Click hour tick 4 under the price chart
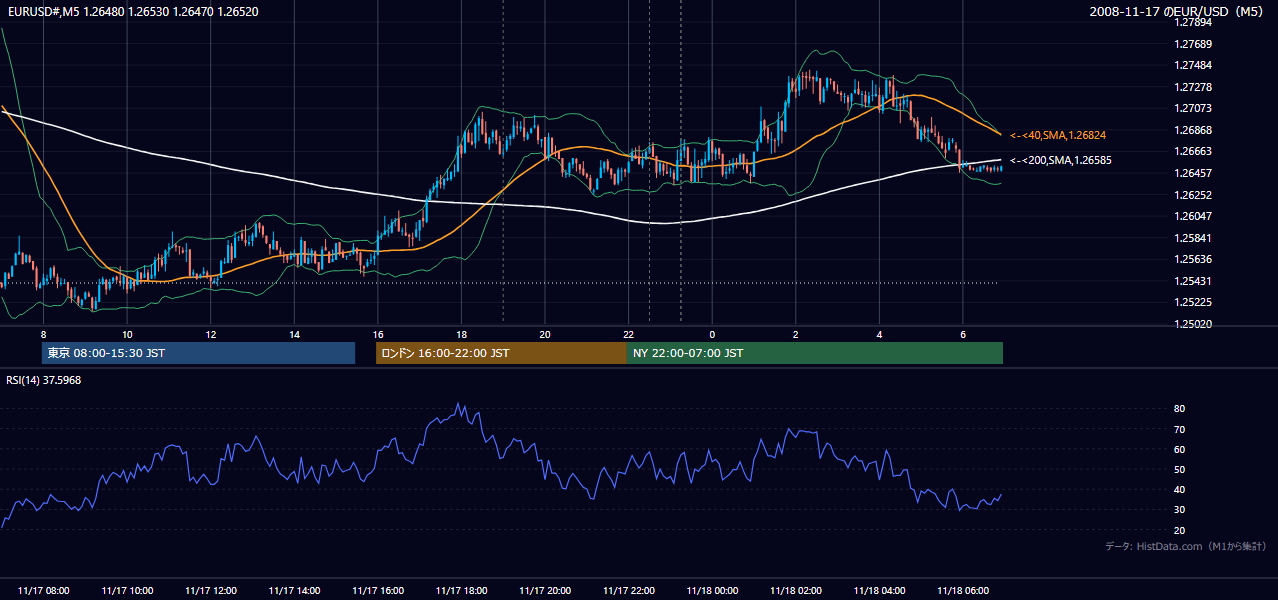 [x=879, y=334]
